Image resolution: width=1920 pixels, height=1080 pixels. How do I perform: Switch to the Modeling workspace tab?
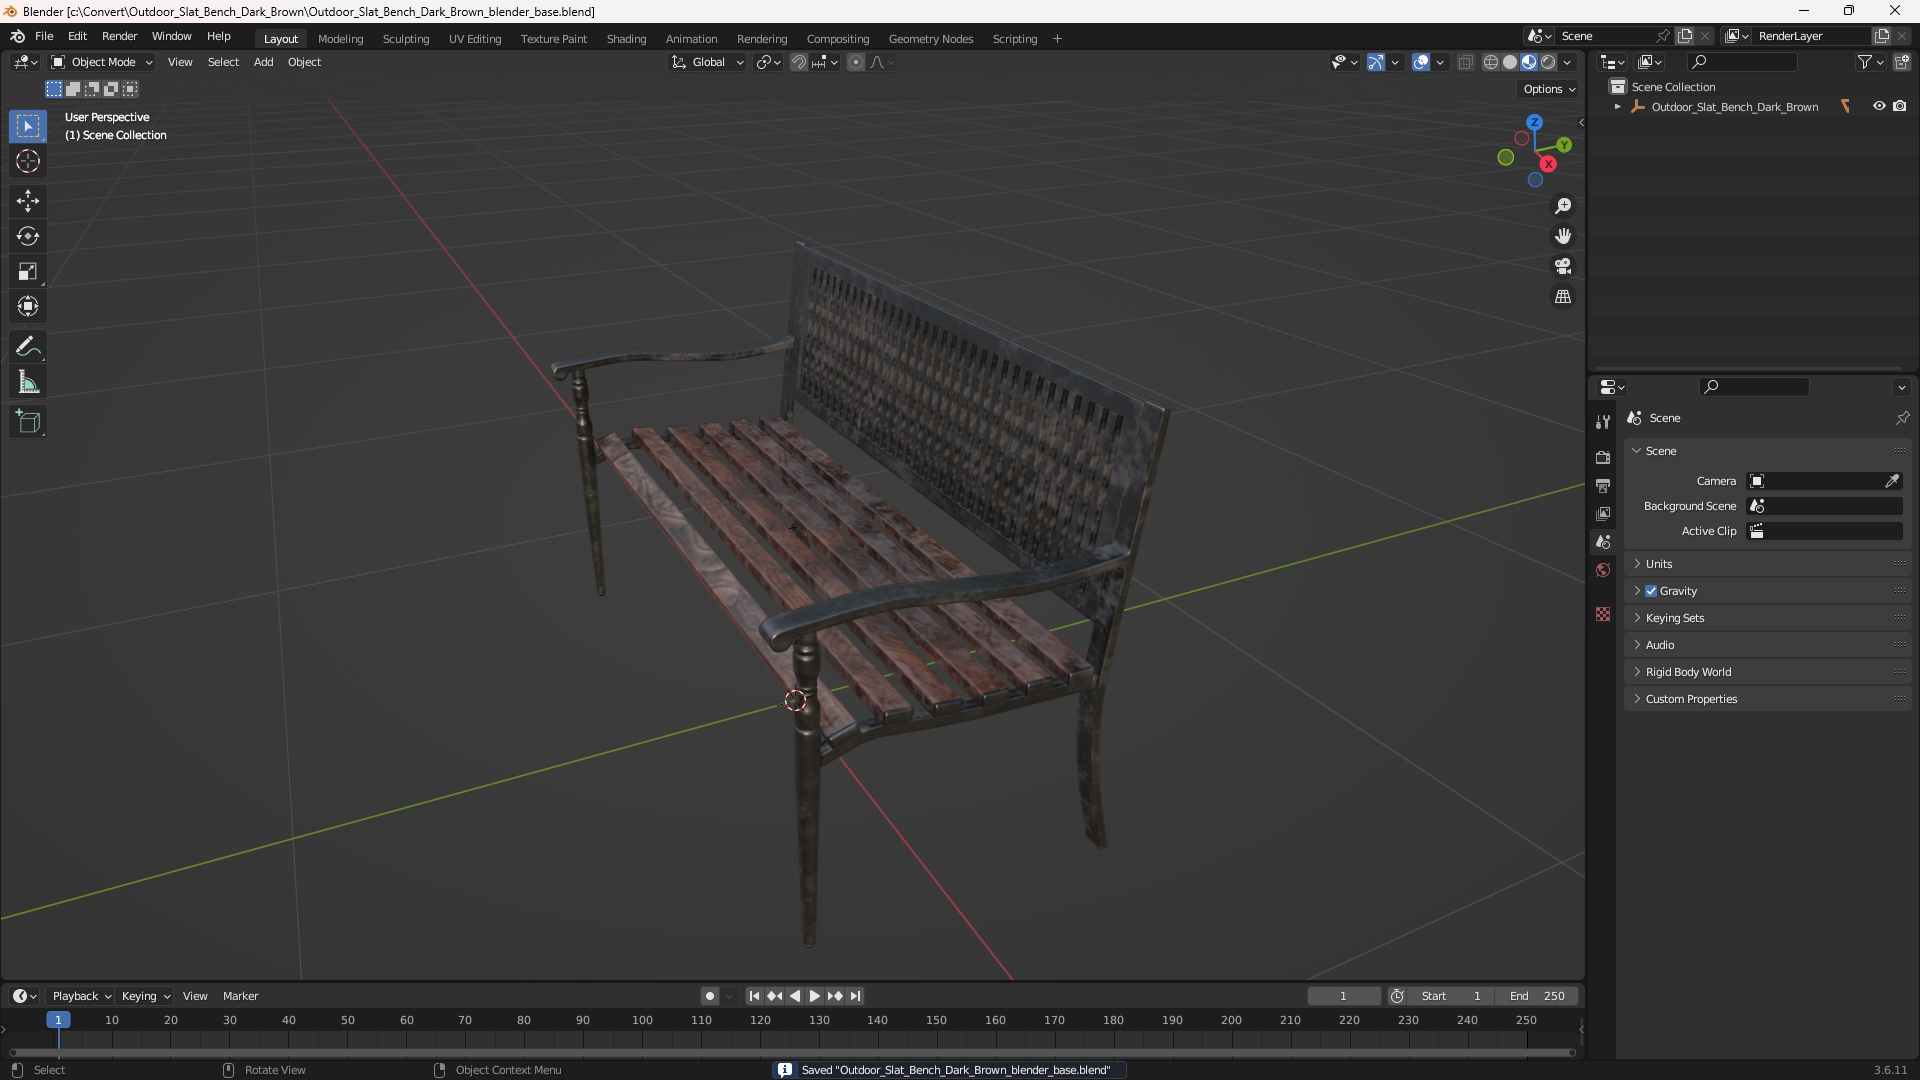[340, 39]
